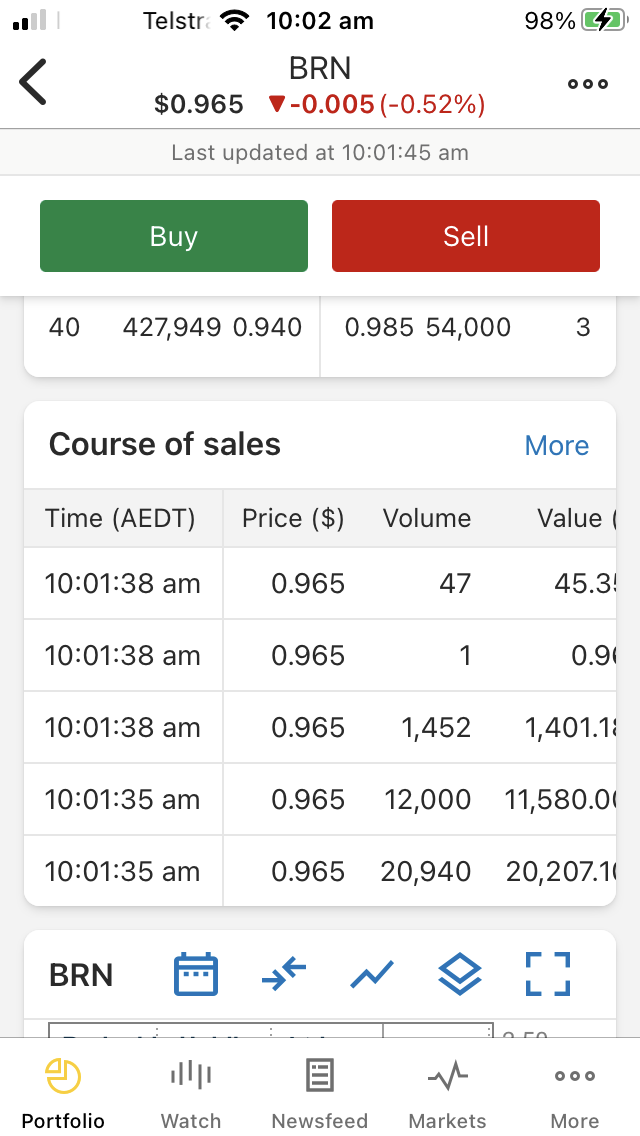Image resolution: width=640 pixels, height=1136 pixels.
Task: Expand chart to fullscreen
Action: pyautogui.click(x=547, y=974)
